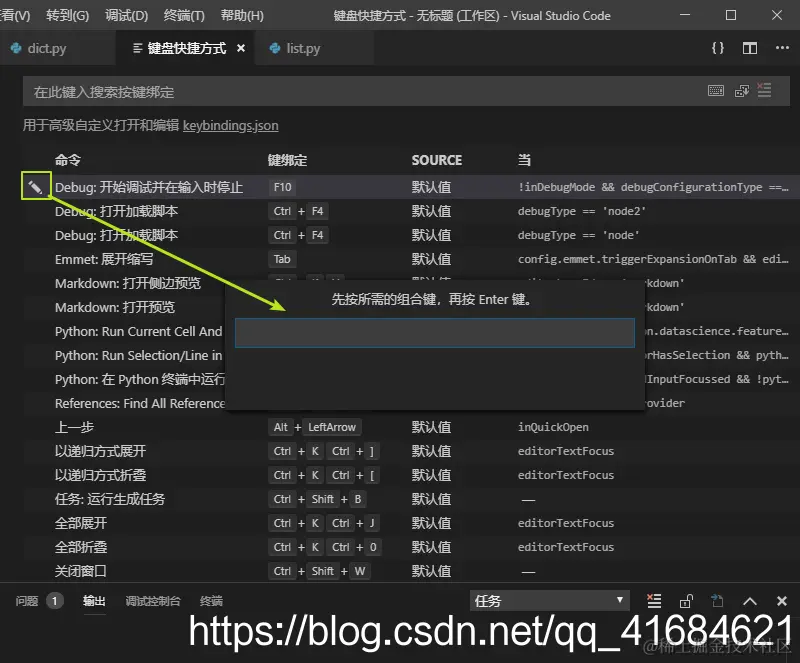
Task: Toggle record keys keyboard icon in search
Action: pyautogui.click(x=716, y=91)
